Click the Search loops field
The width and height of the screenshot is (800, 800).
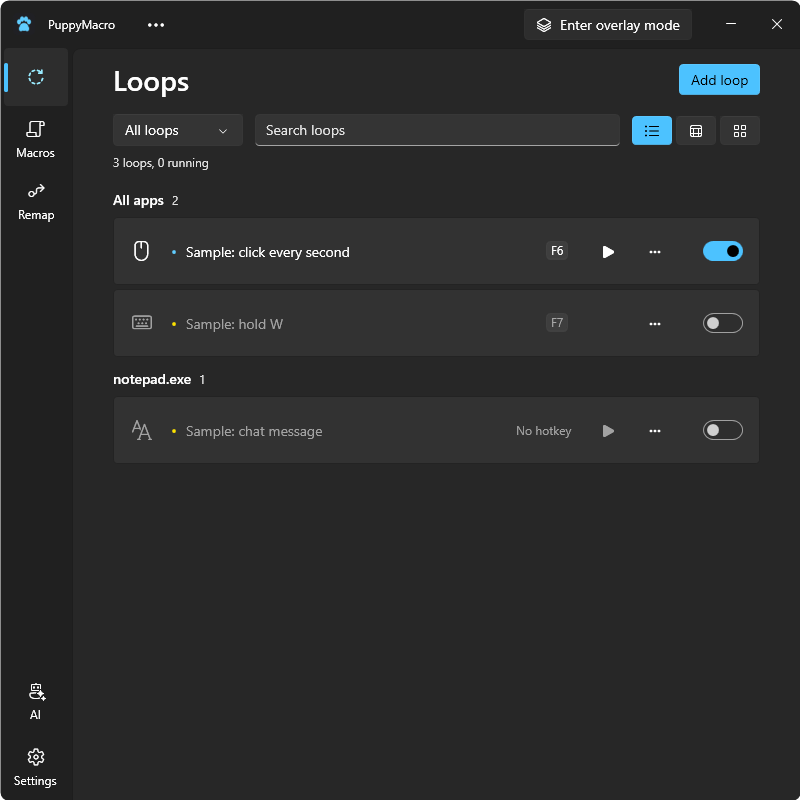coord(437,130)
